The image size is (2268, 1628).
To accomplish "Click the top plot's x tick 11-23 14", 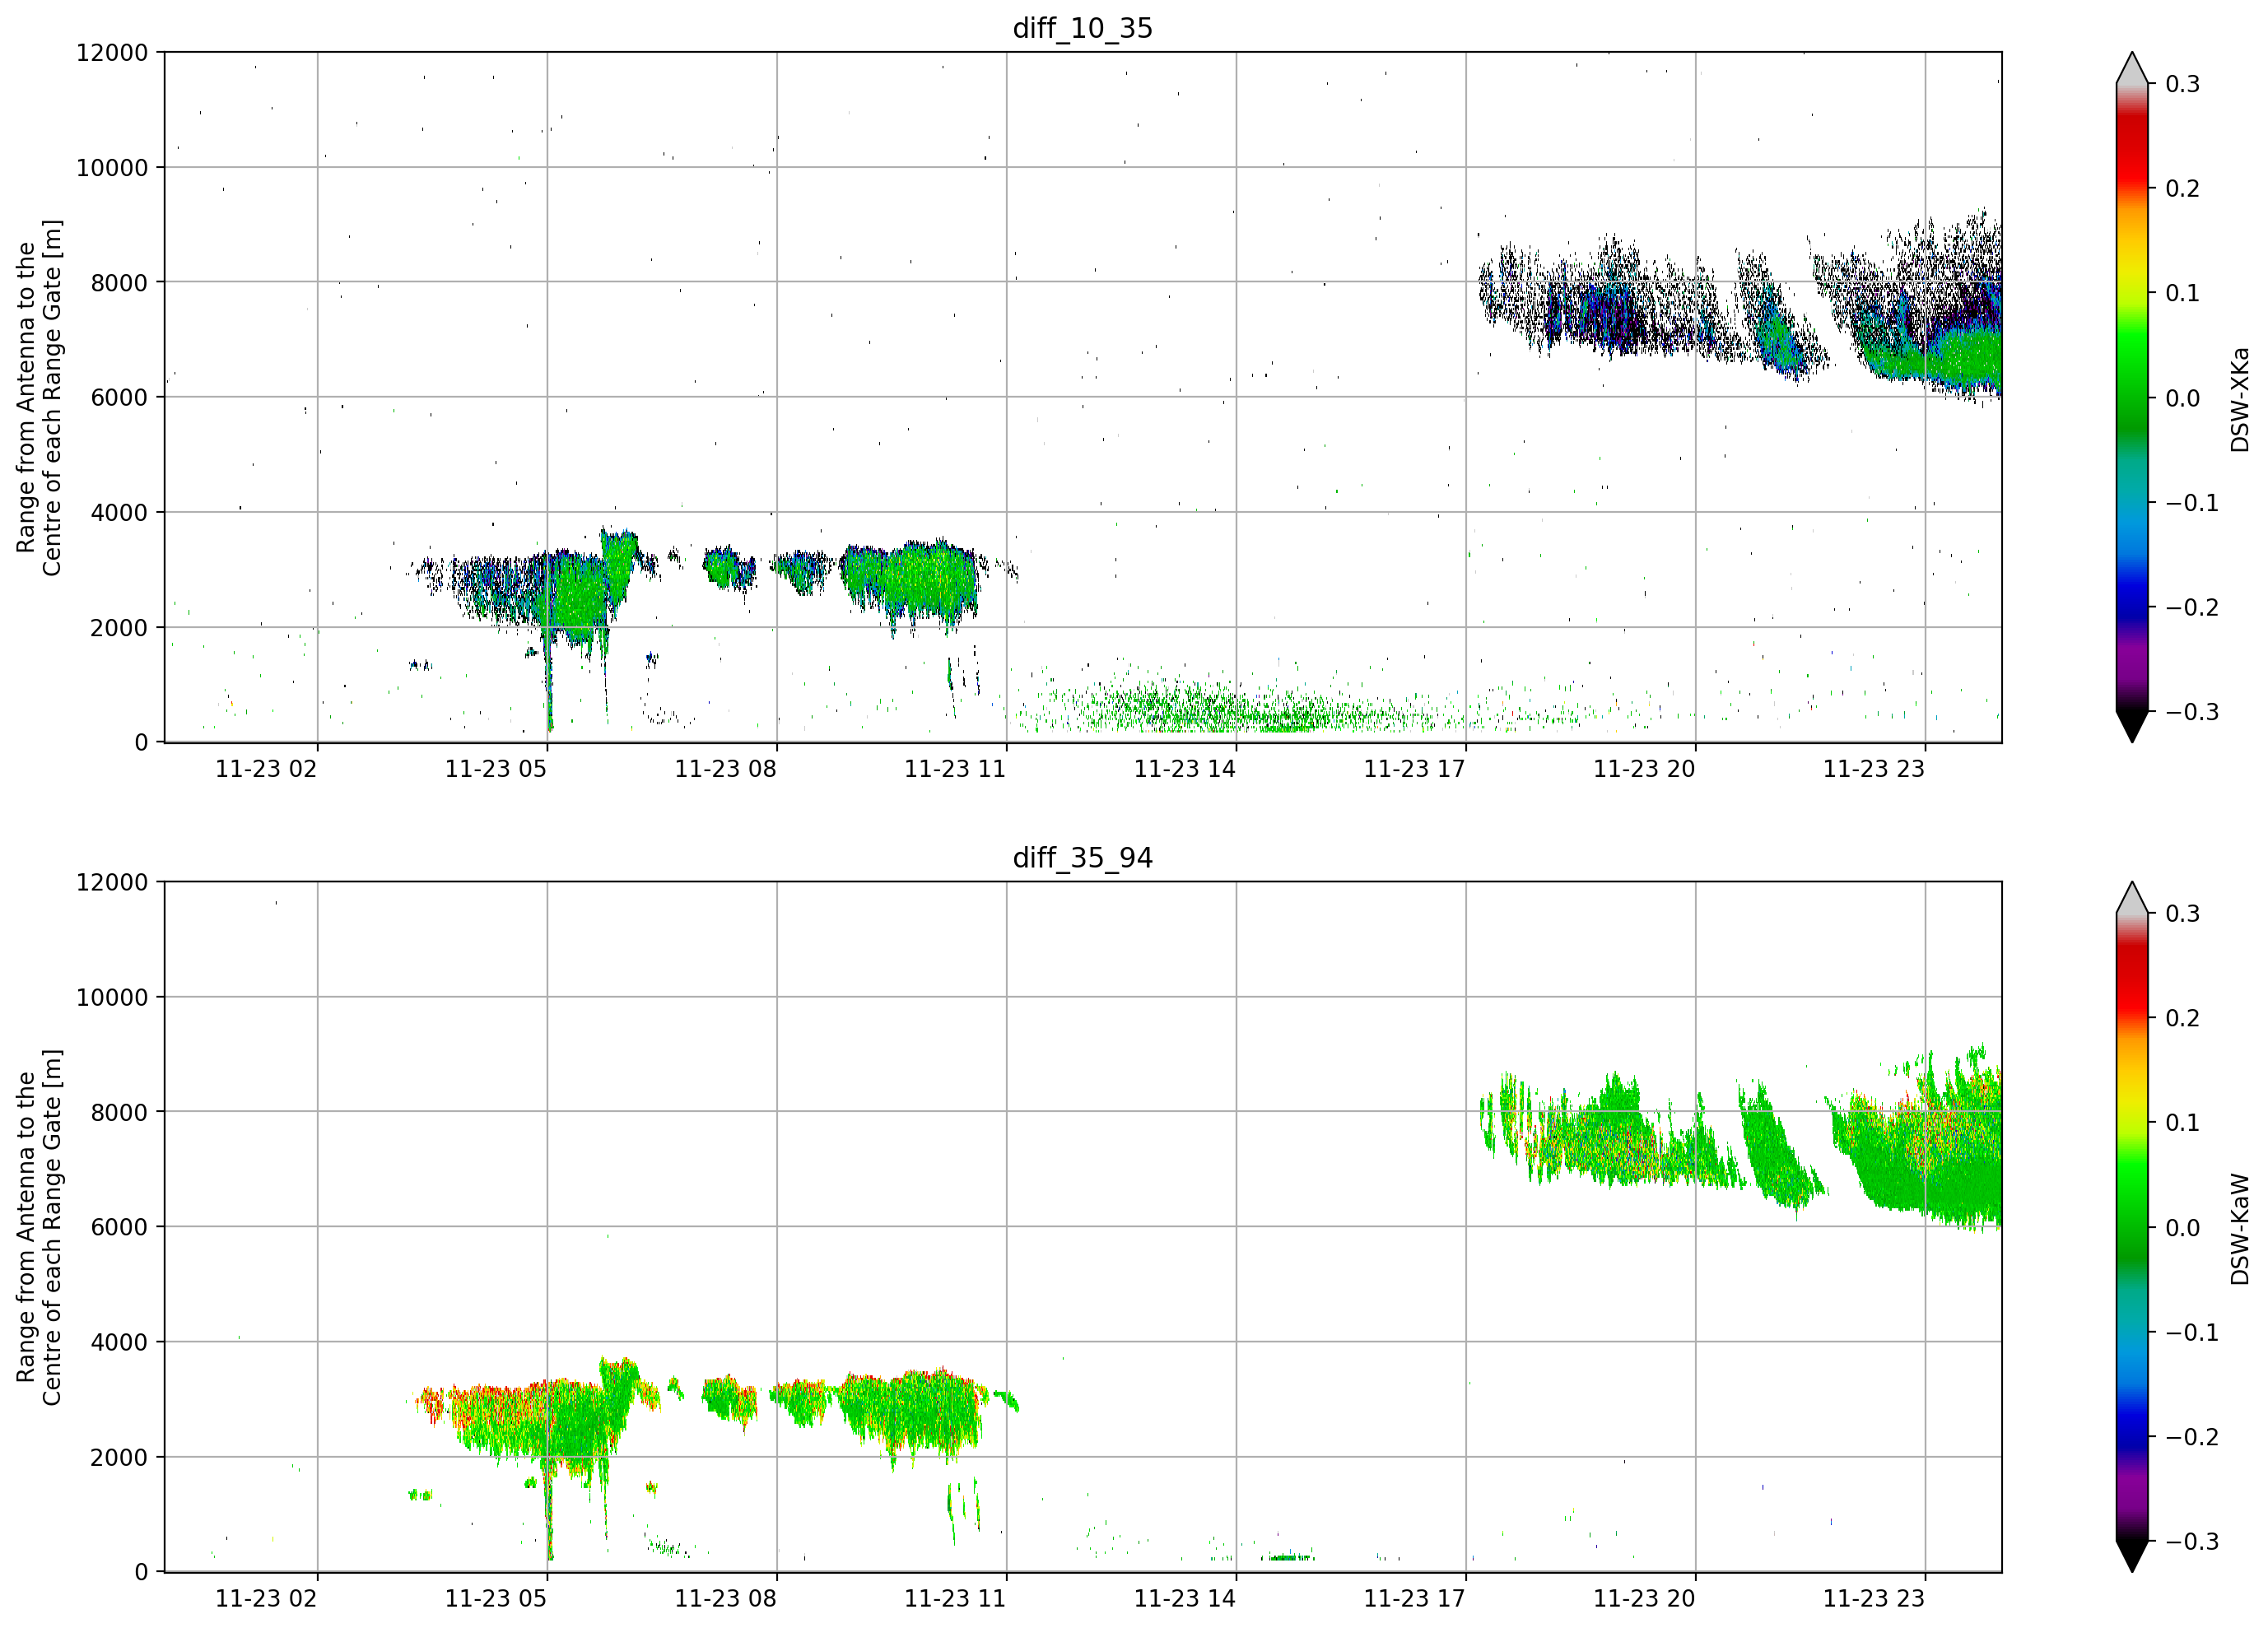I will [x=1185, y=769].
